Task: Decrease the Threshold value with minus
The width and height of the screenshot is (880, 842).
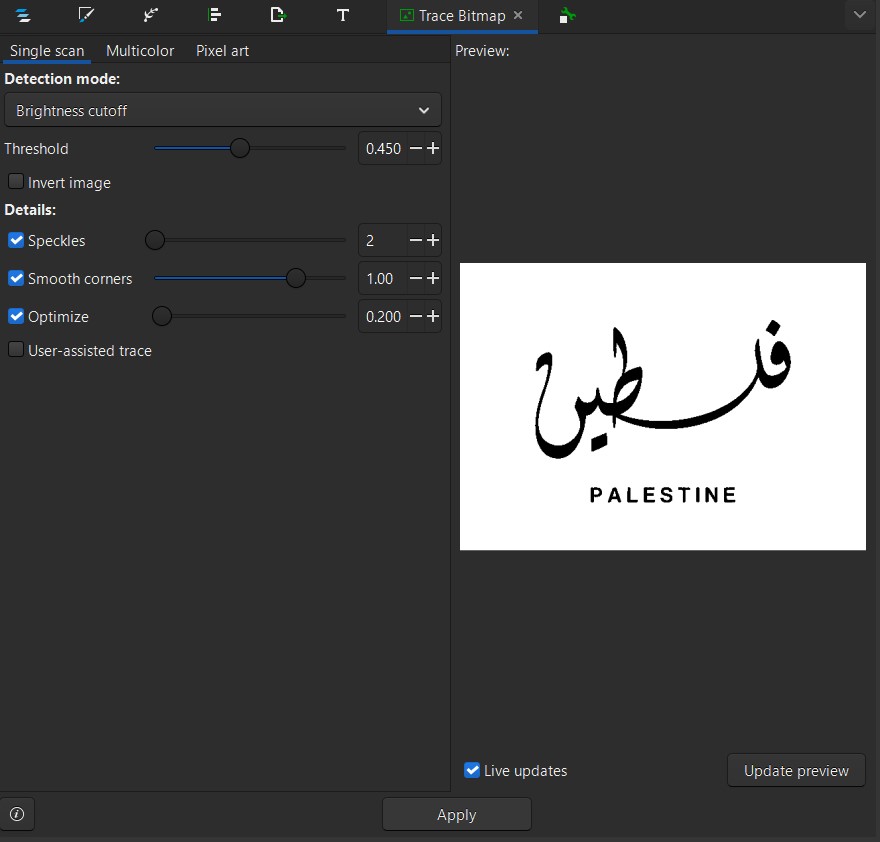Action: click(x=416, y=148)
